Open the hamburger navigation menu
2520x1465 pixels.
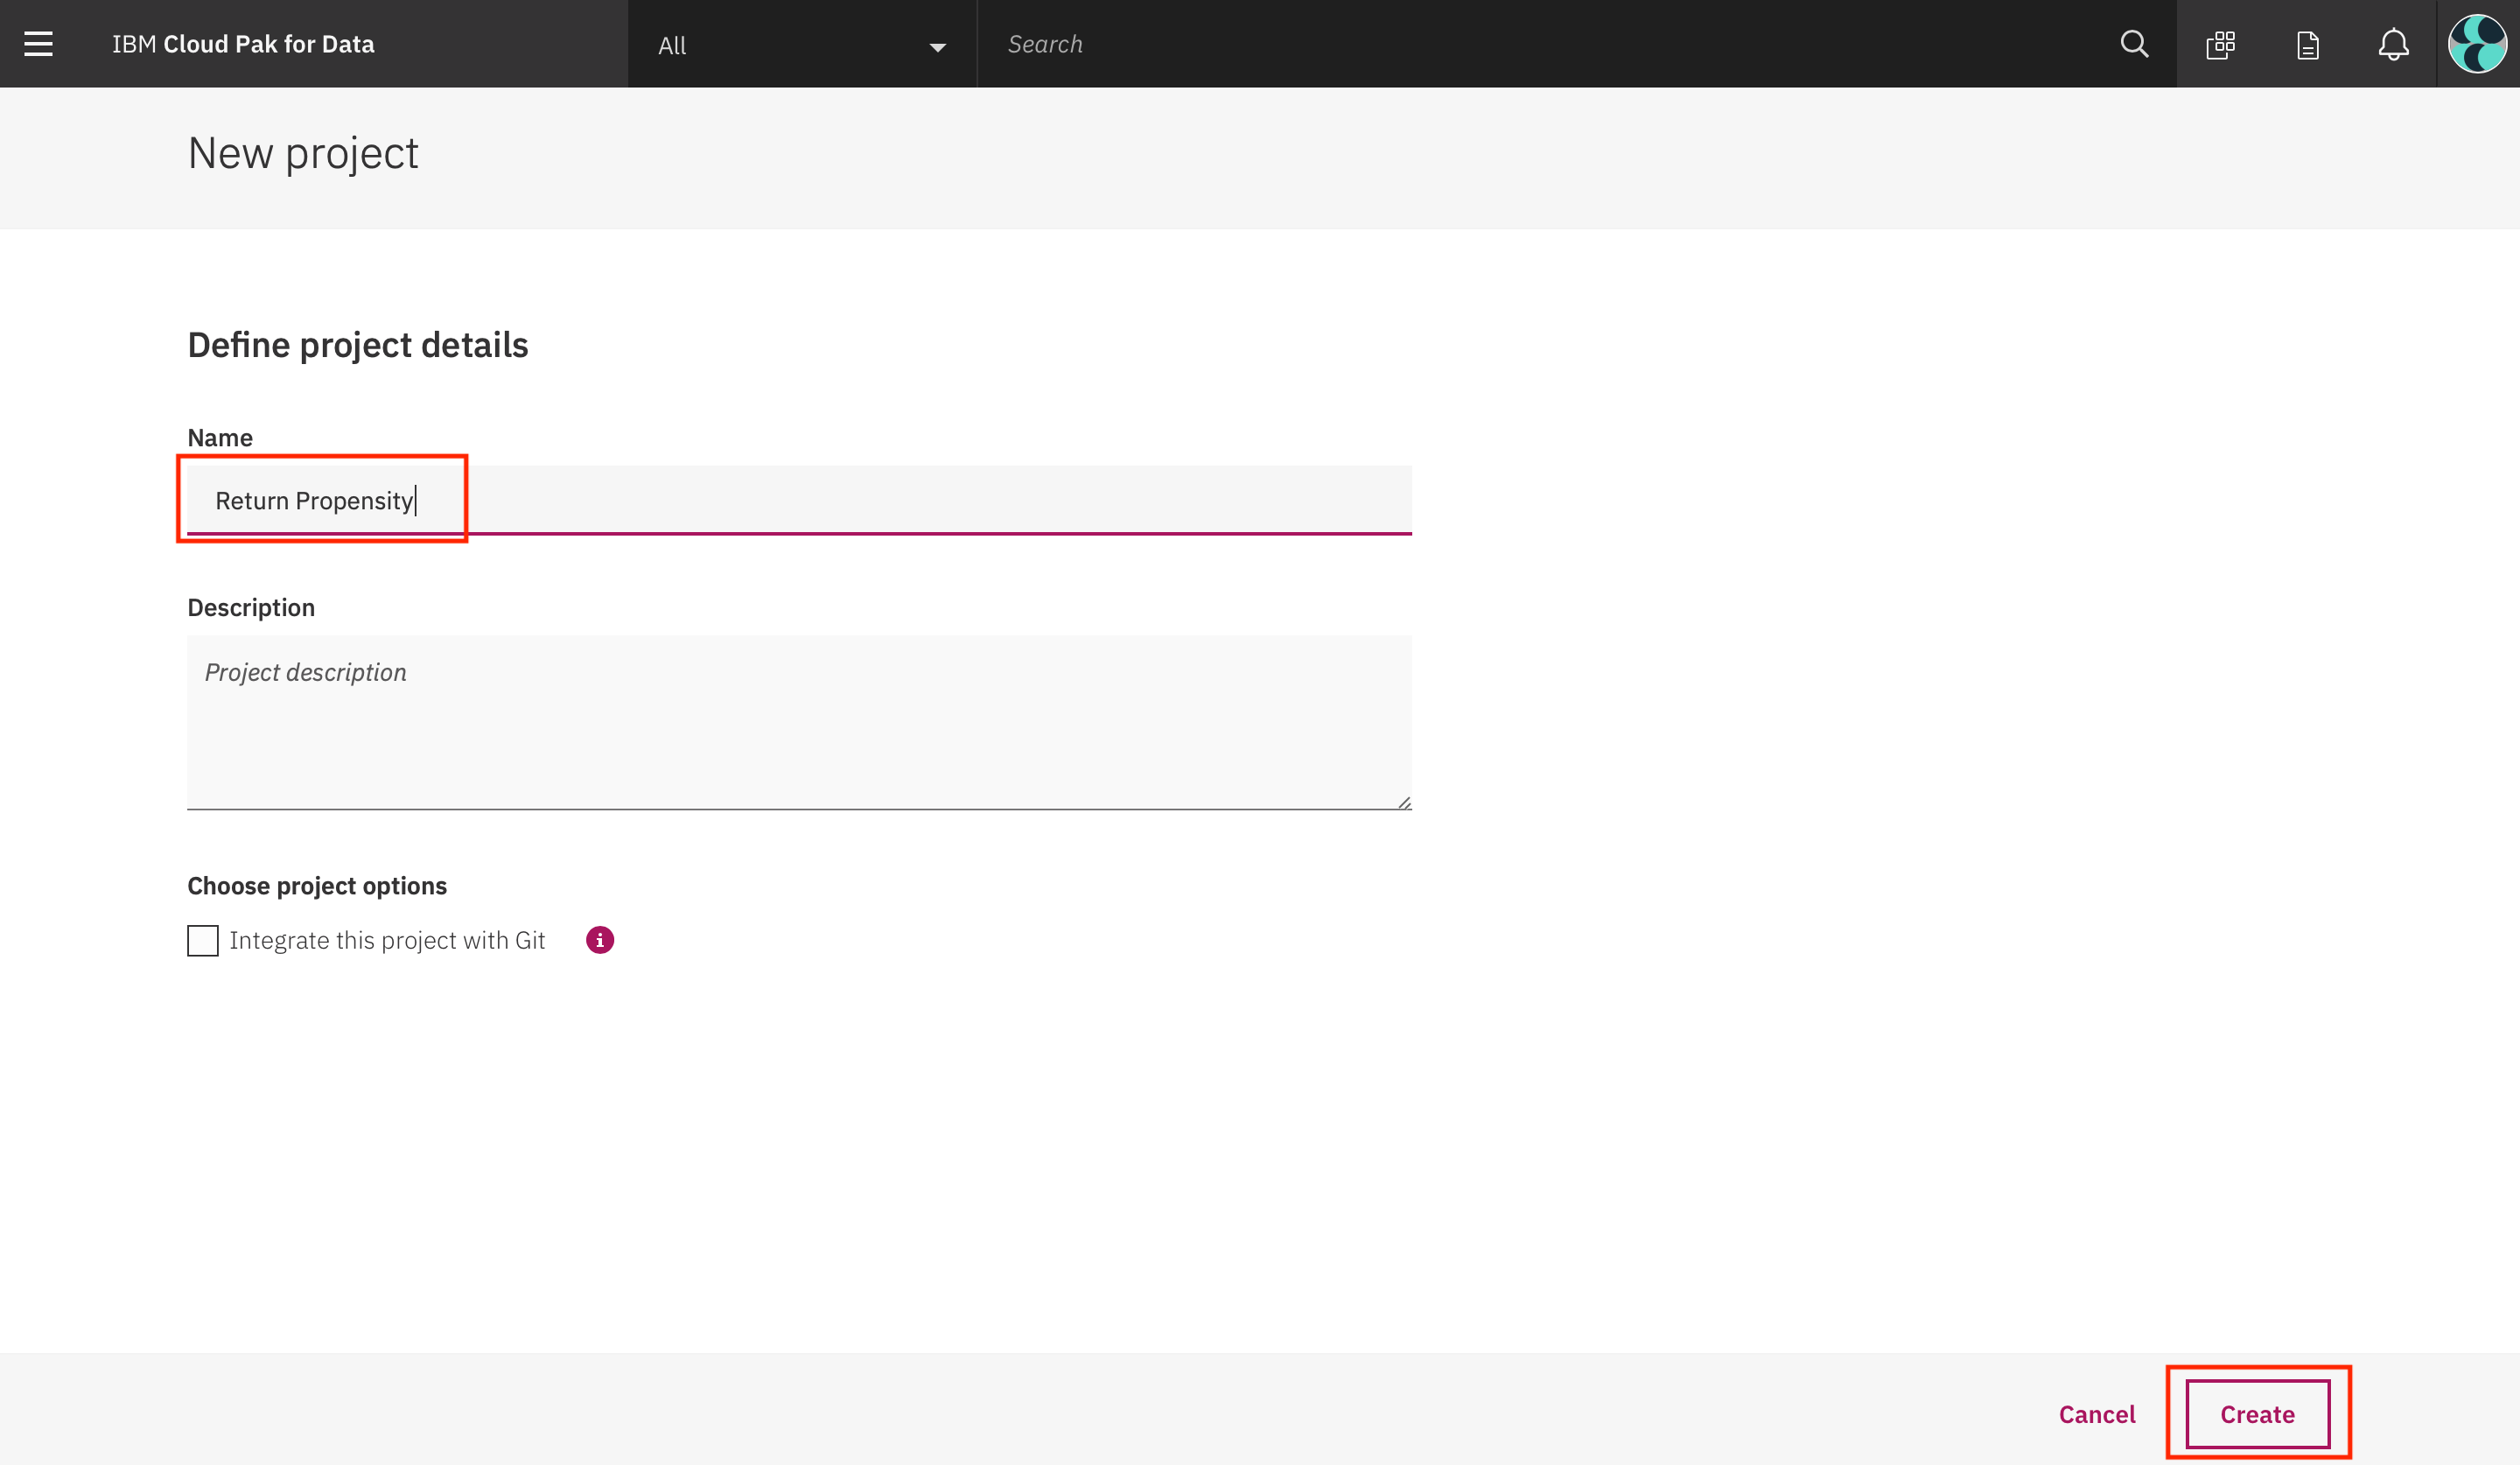click(x=38, y=44)
